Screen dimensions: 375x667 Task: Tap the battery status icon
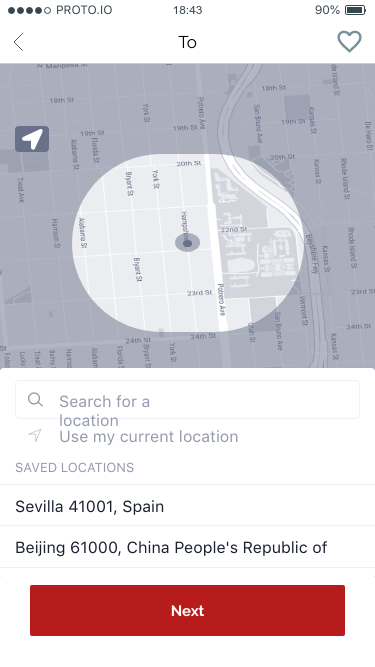(355, 10)
